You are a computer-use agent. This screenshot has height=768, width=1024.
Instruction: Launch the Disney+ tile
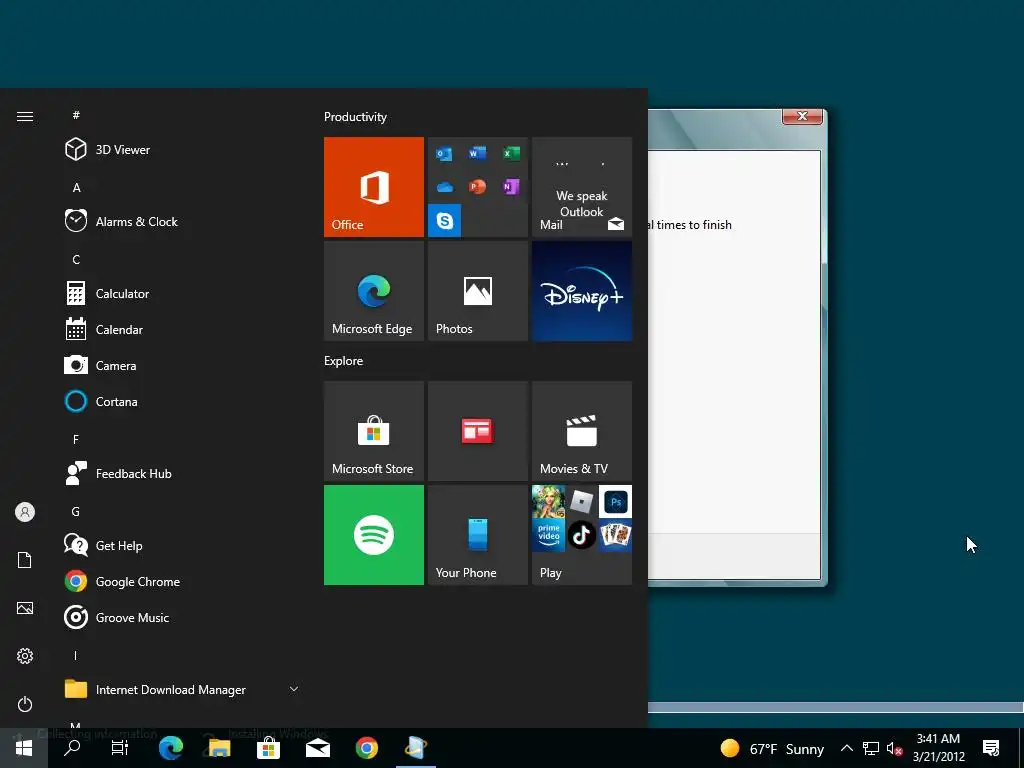tap(582, 291)
